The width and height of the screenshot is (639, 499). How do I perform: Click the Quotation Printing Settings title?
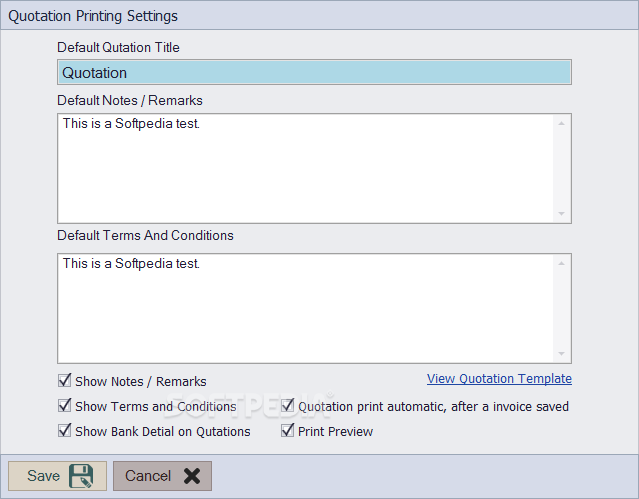pyautogui.click(x=93, y=16)
